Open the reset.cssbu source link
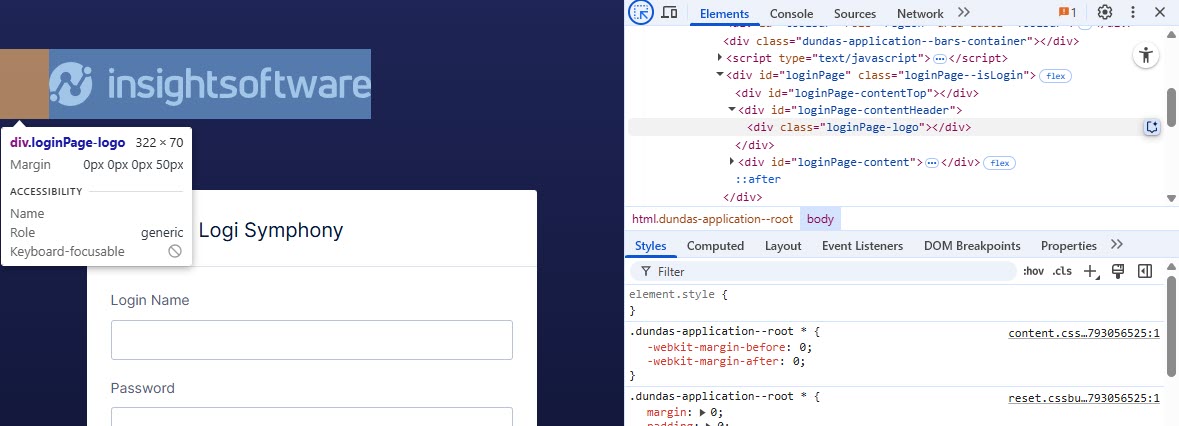The height and width of the screenshot is (426, 1179). 1084,399
